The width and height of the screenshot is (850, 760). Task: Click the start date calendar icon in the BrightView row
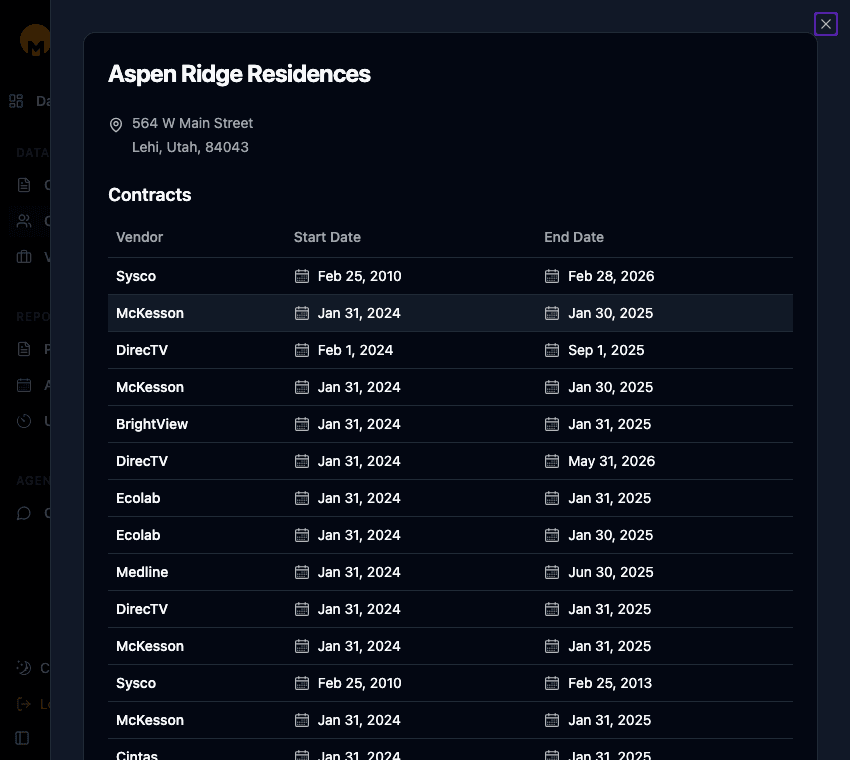(302, 424)
